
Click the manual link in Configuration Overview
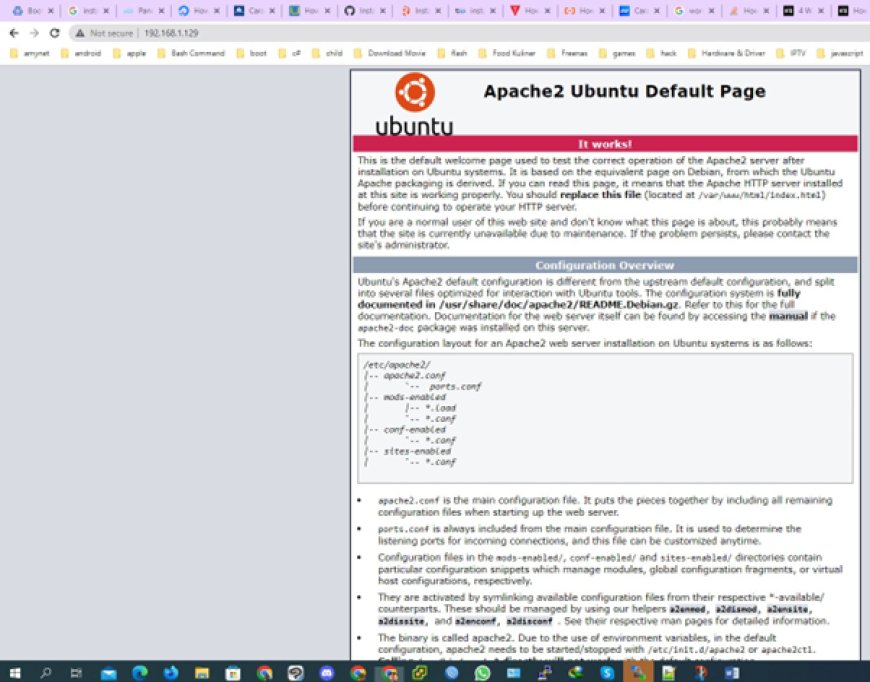(788, 316)
